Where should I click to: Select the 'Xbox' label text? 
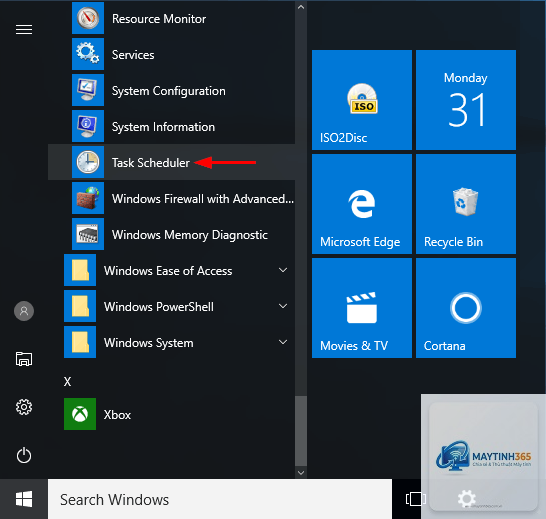(x=117, y=415)
